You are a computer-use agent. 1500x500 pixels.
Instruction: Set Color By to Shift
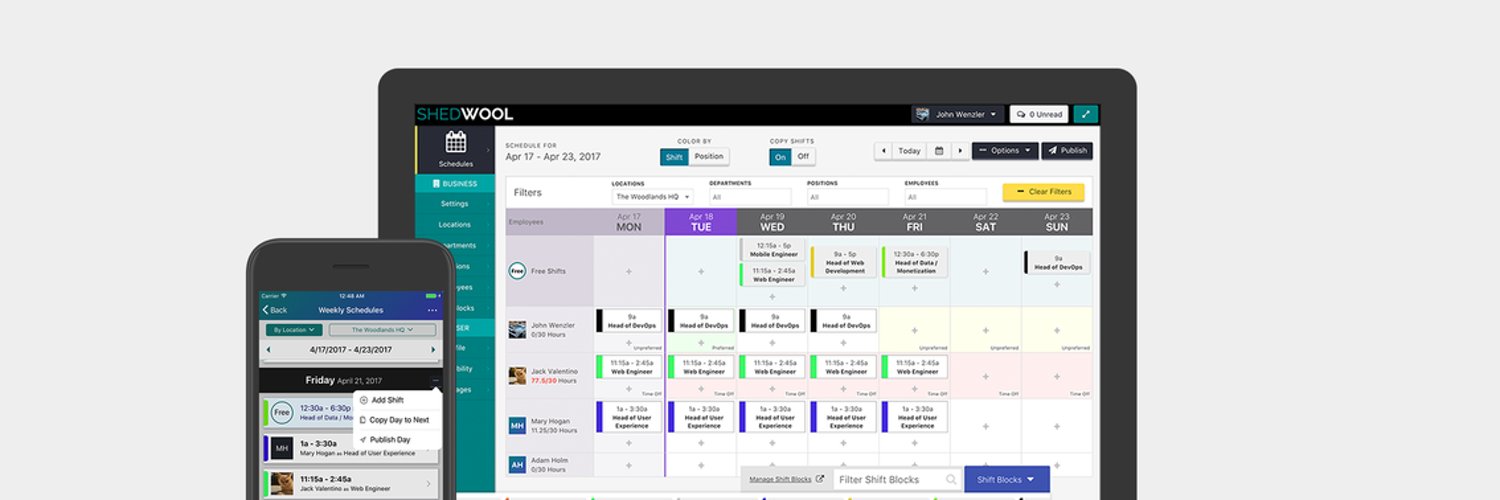(674, 157)
